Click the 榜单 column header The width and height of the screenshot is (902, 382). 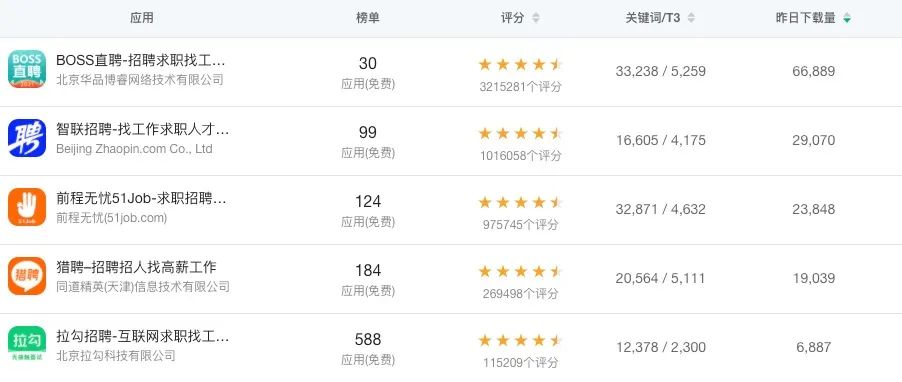(x=368, y=18)
